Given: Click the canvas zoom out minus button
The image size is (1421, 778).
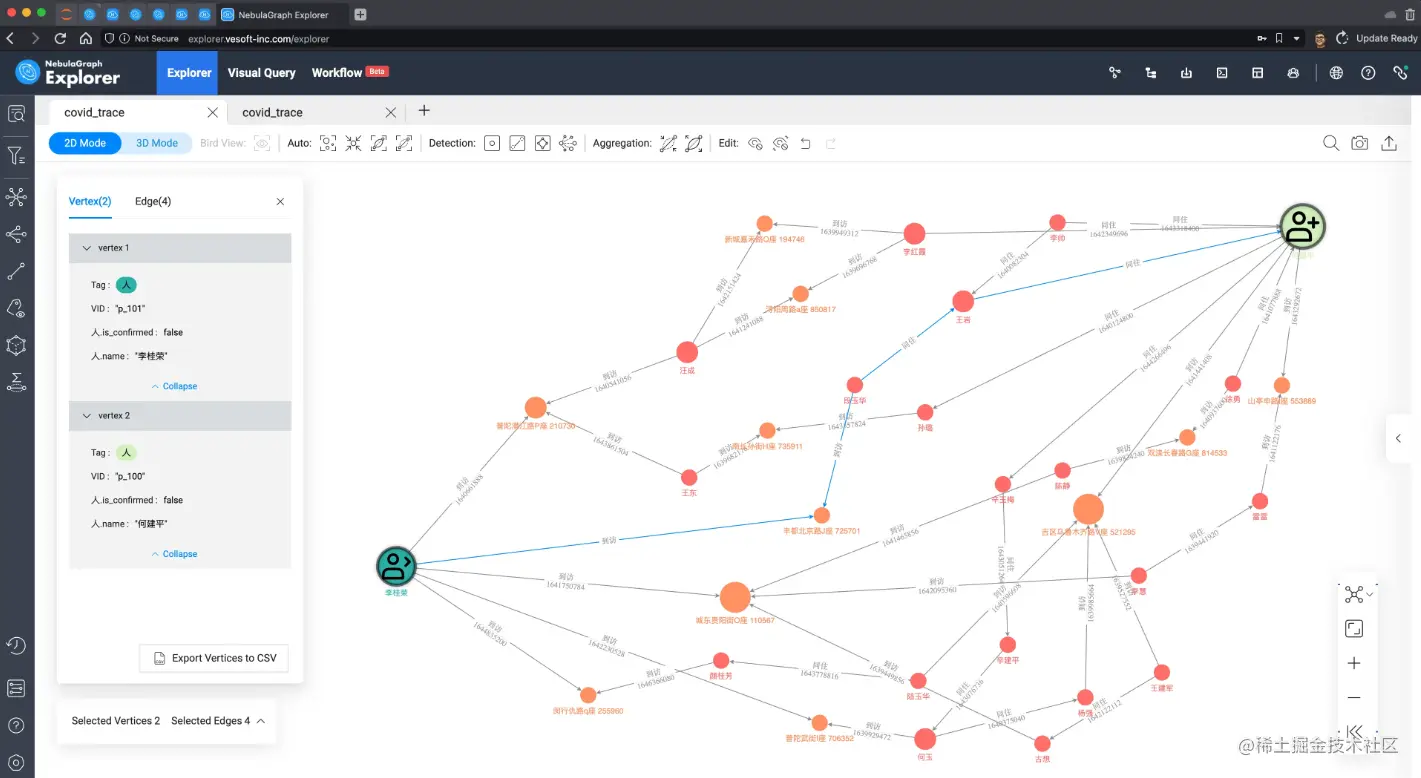Looking at the screenshot, I should (x=1354, y=697).
